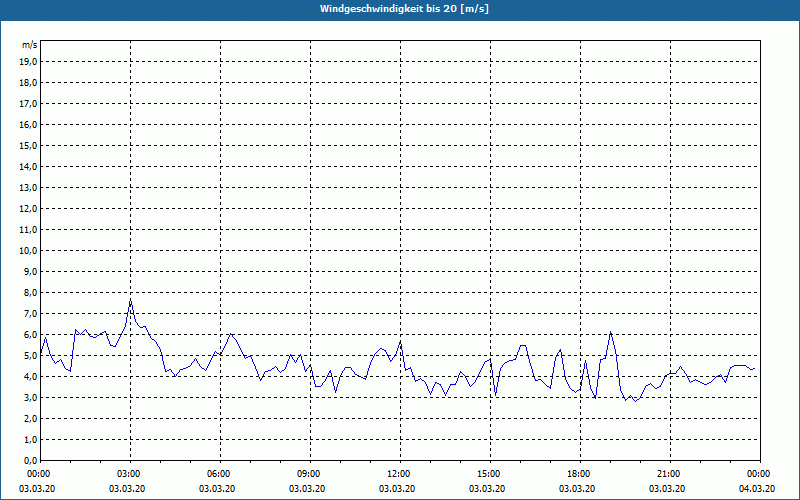Select the '09:00' x-axis time

click(310, 474)
